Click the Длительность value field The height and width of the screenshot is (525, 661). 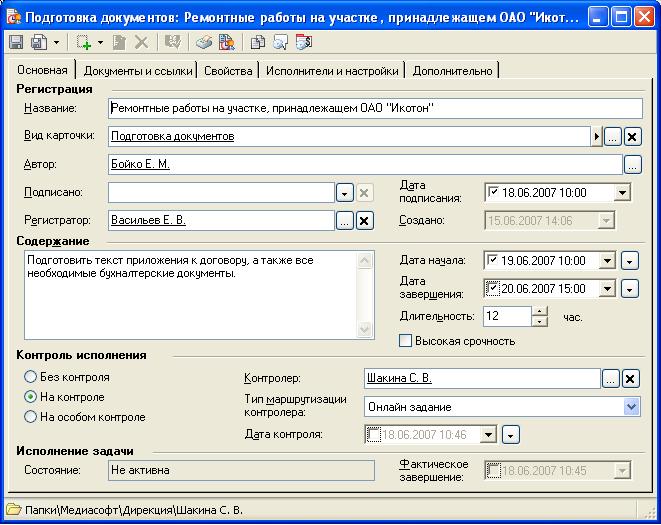click(x=507, y=316)
